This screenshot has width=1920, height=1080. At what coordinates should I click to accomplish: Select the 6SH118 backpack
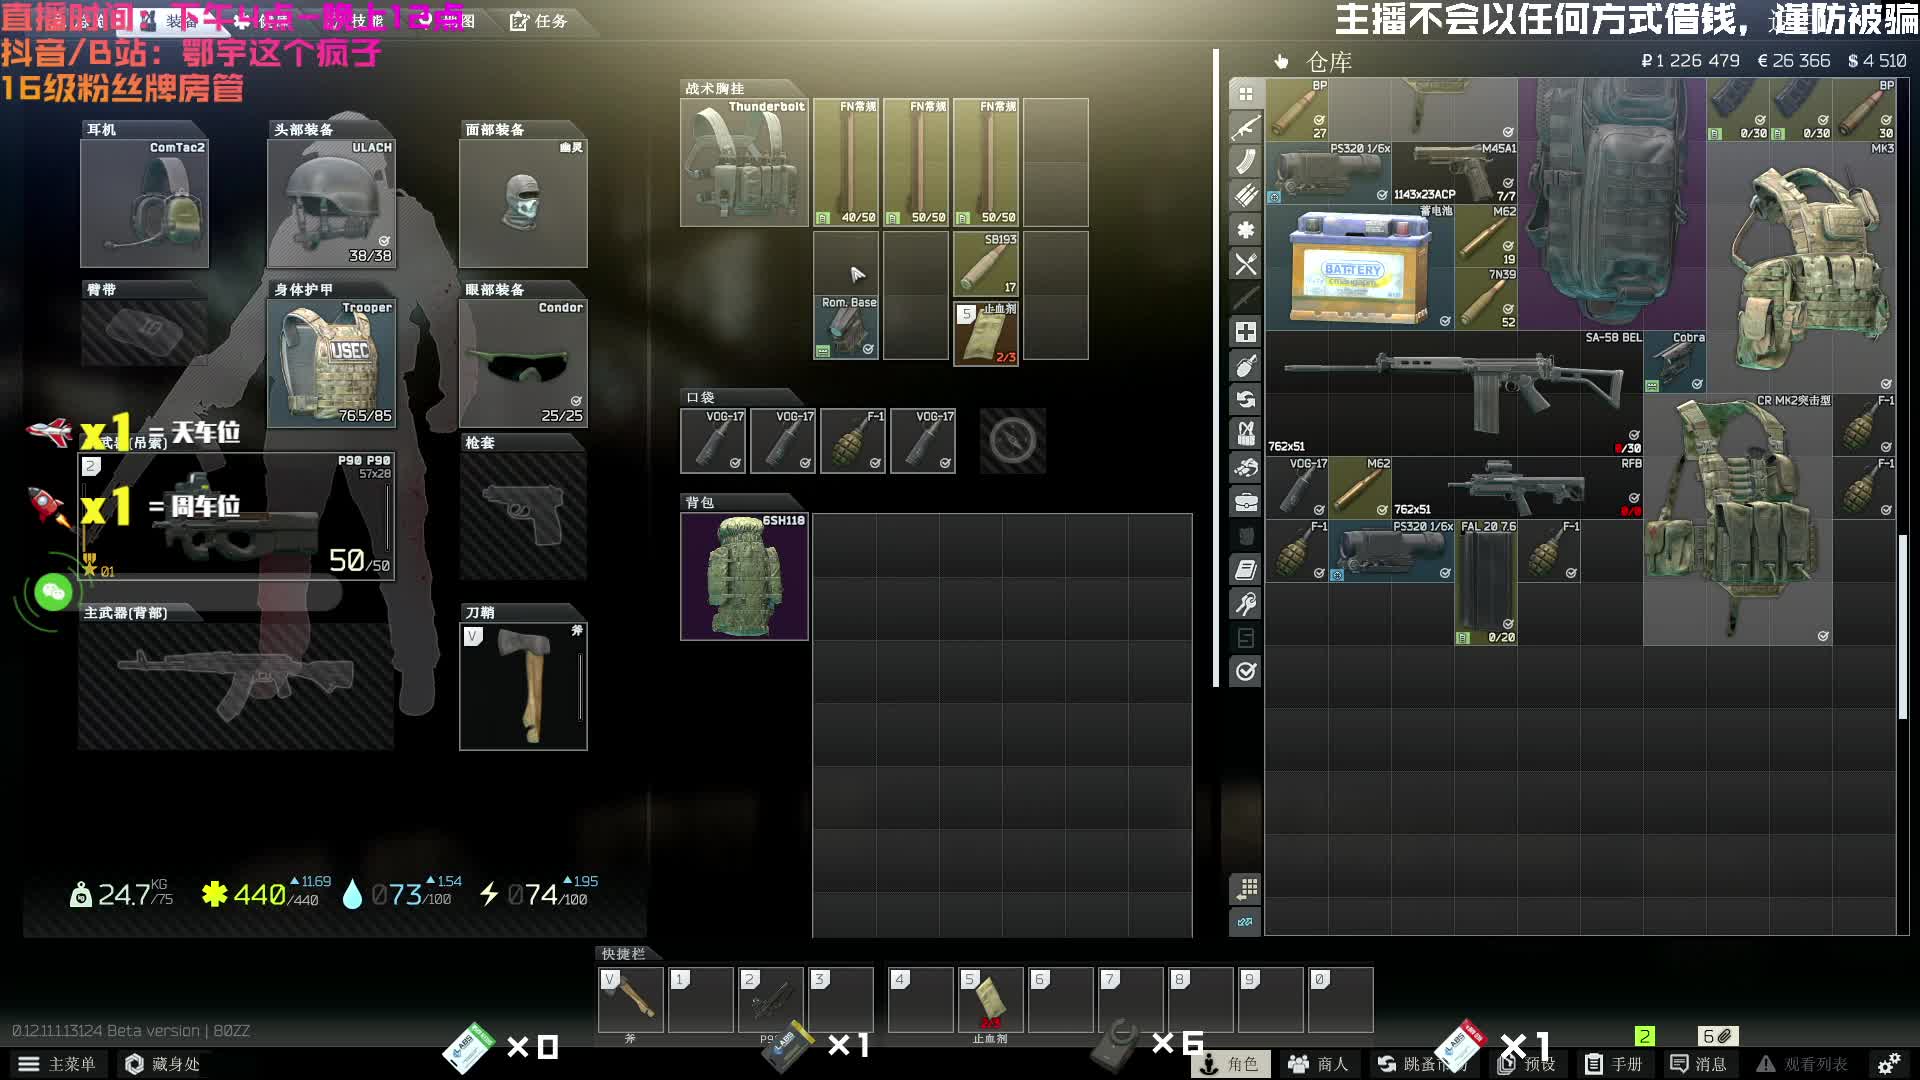pos(744,576)
